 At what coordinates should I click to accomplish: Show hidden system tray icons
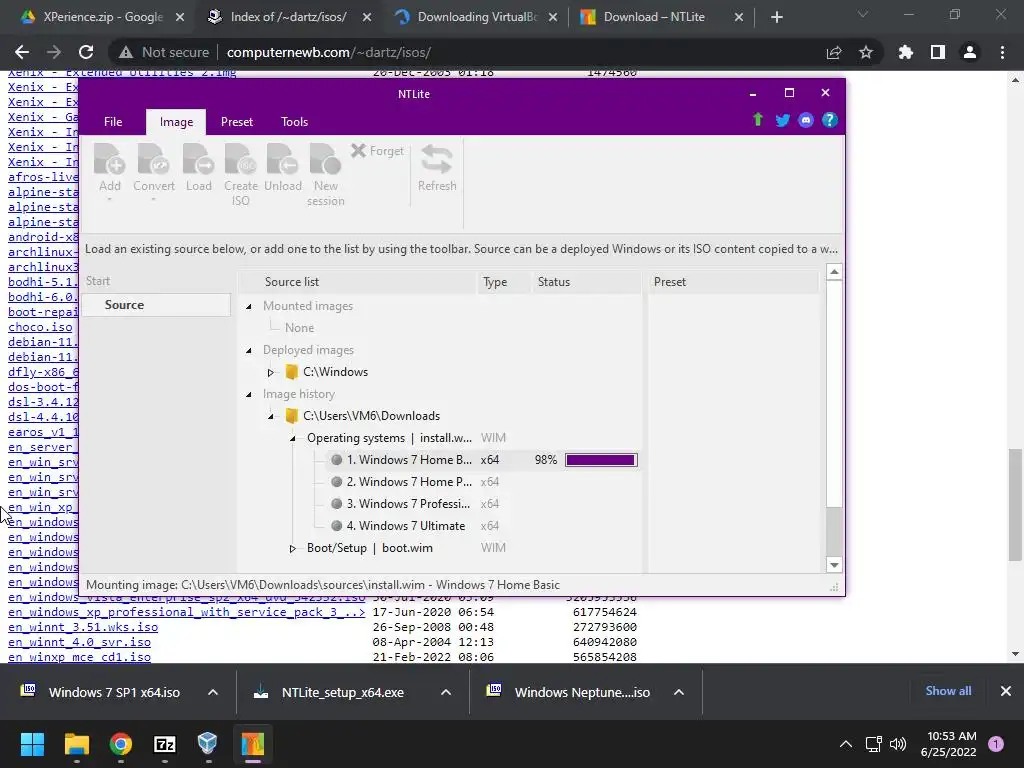pos(845,744)
